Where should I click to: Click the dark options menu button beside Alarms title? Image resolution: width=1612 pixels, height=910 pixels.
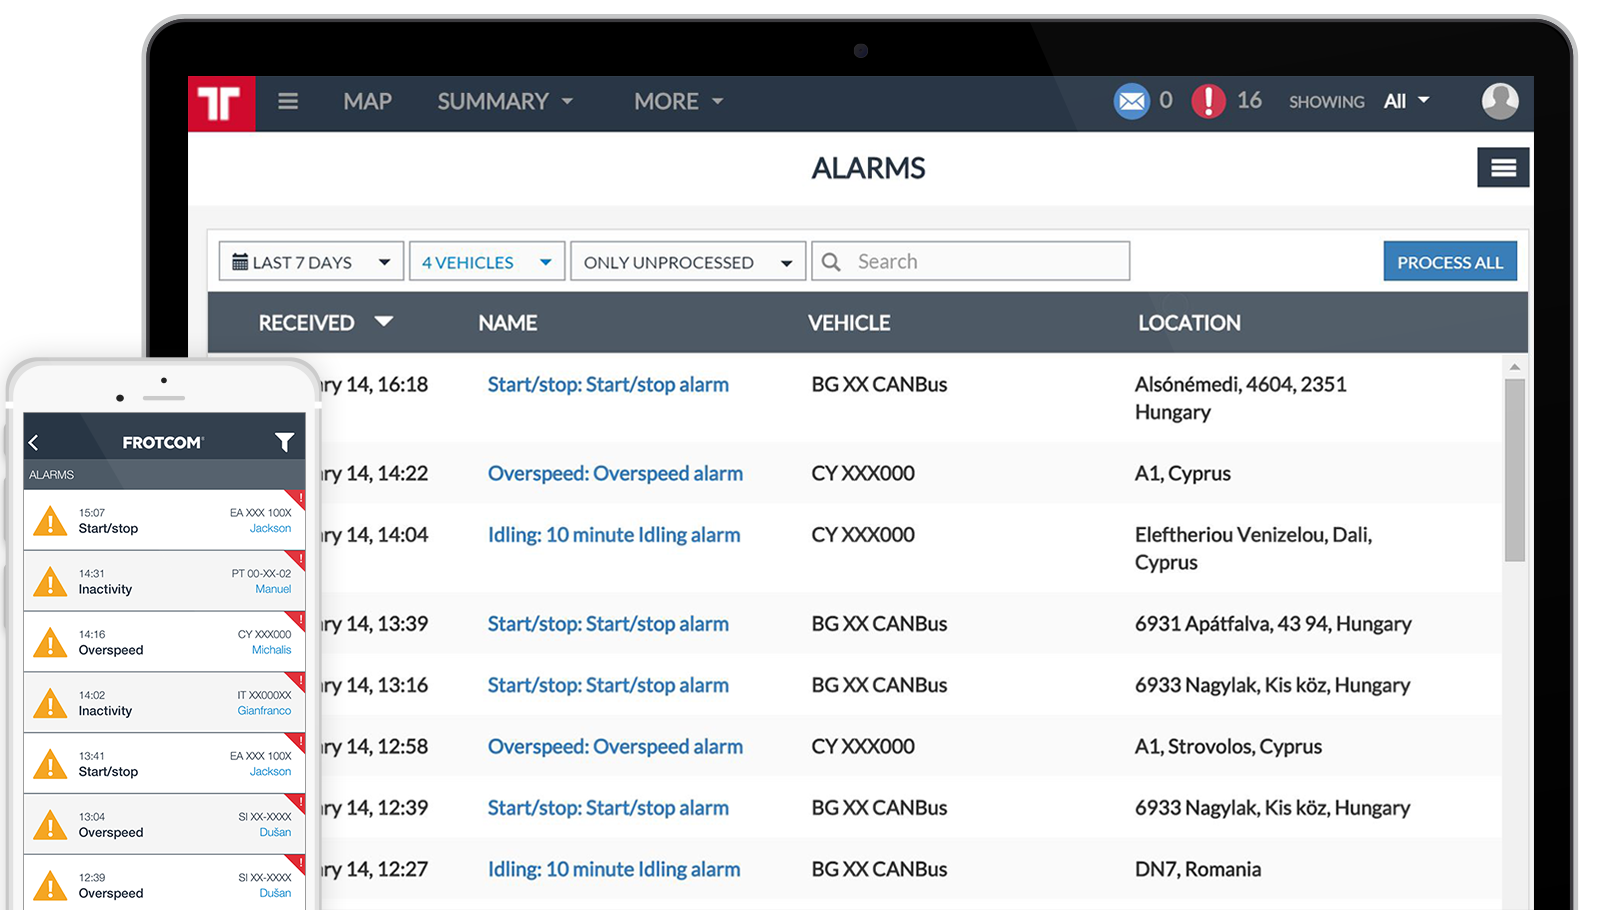1502,168
